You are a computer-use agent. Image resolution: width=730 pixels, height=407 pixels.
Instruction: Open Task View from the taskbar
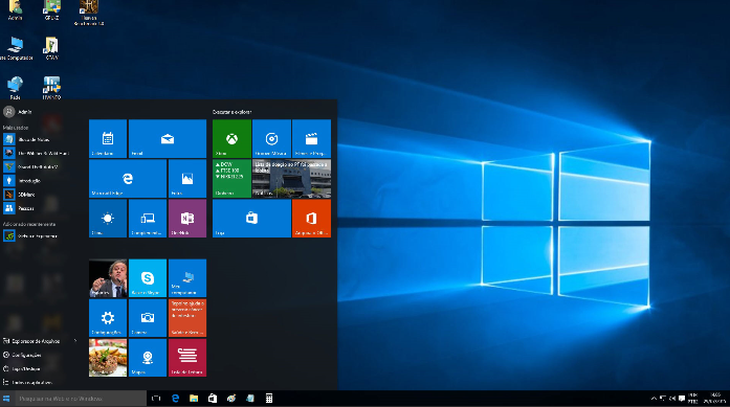(156, 399)
